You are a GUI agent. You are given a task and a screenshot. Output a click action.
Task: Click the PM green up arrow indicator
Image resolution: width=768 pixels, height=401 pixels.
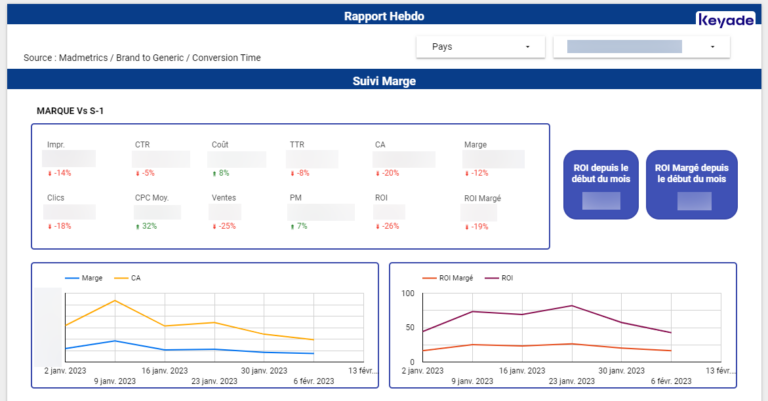pyautogui.click(x=293, y=226)
